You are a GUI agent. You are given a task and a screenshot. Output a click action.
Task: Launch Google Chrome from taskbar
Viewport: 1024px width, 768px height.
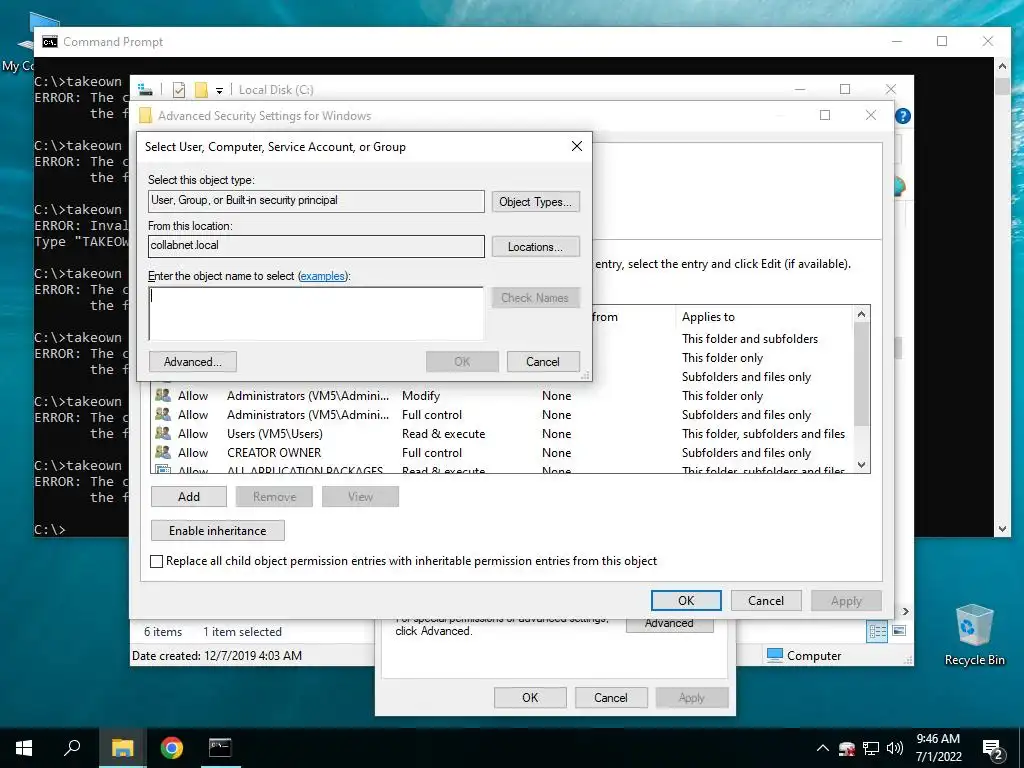pos(172,748)
